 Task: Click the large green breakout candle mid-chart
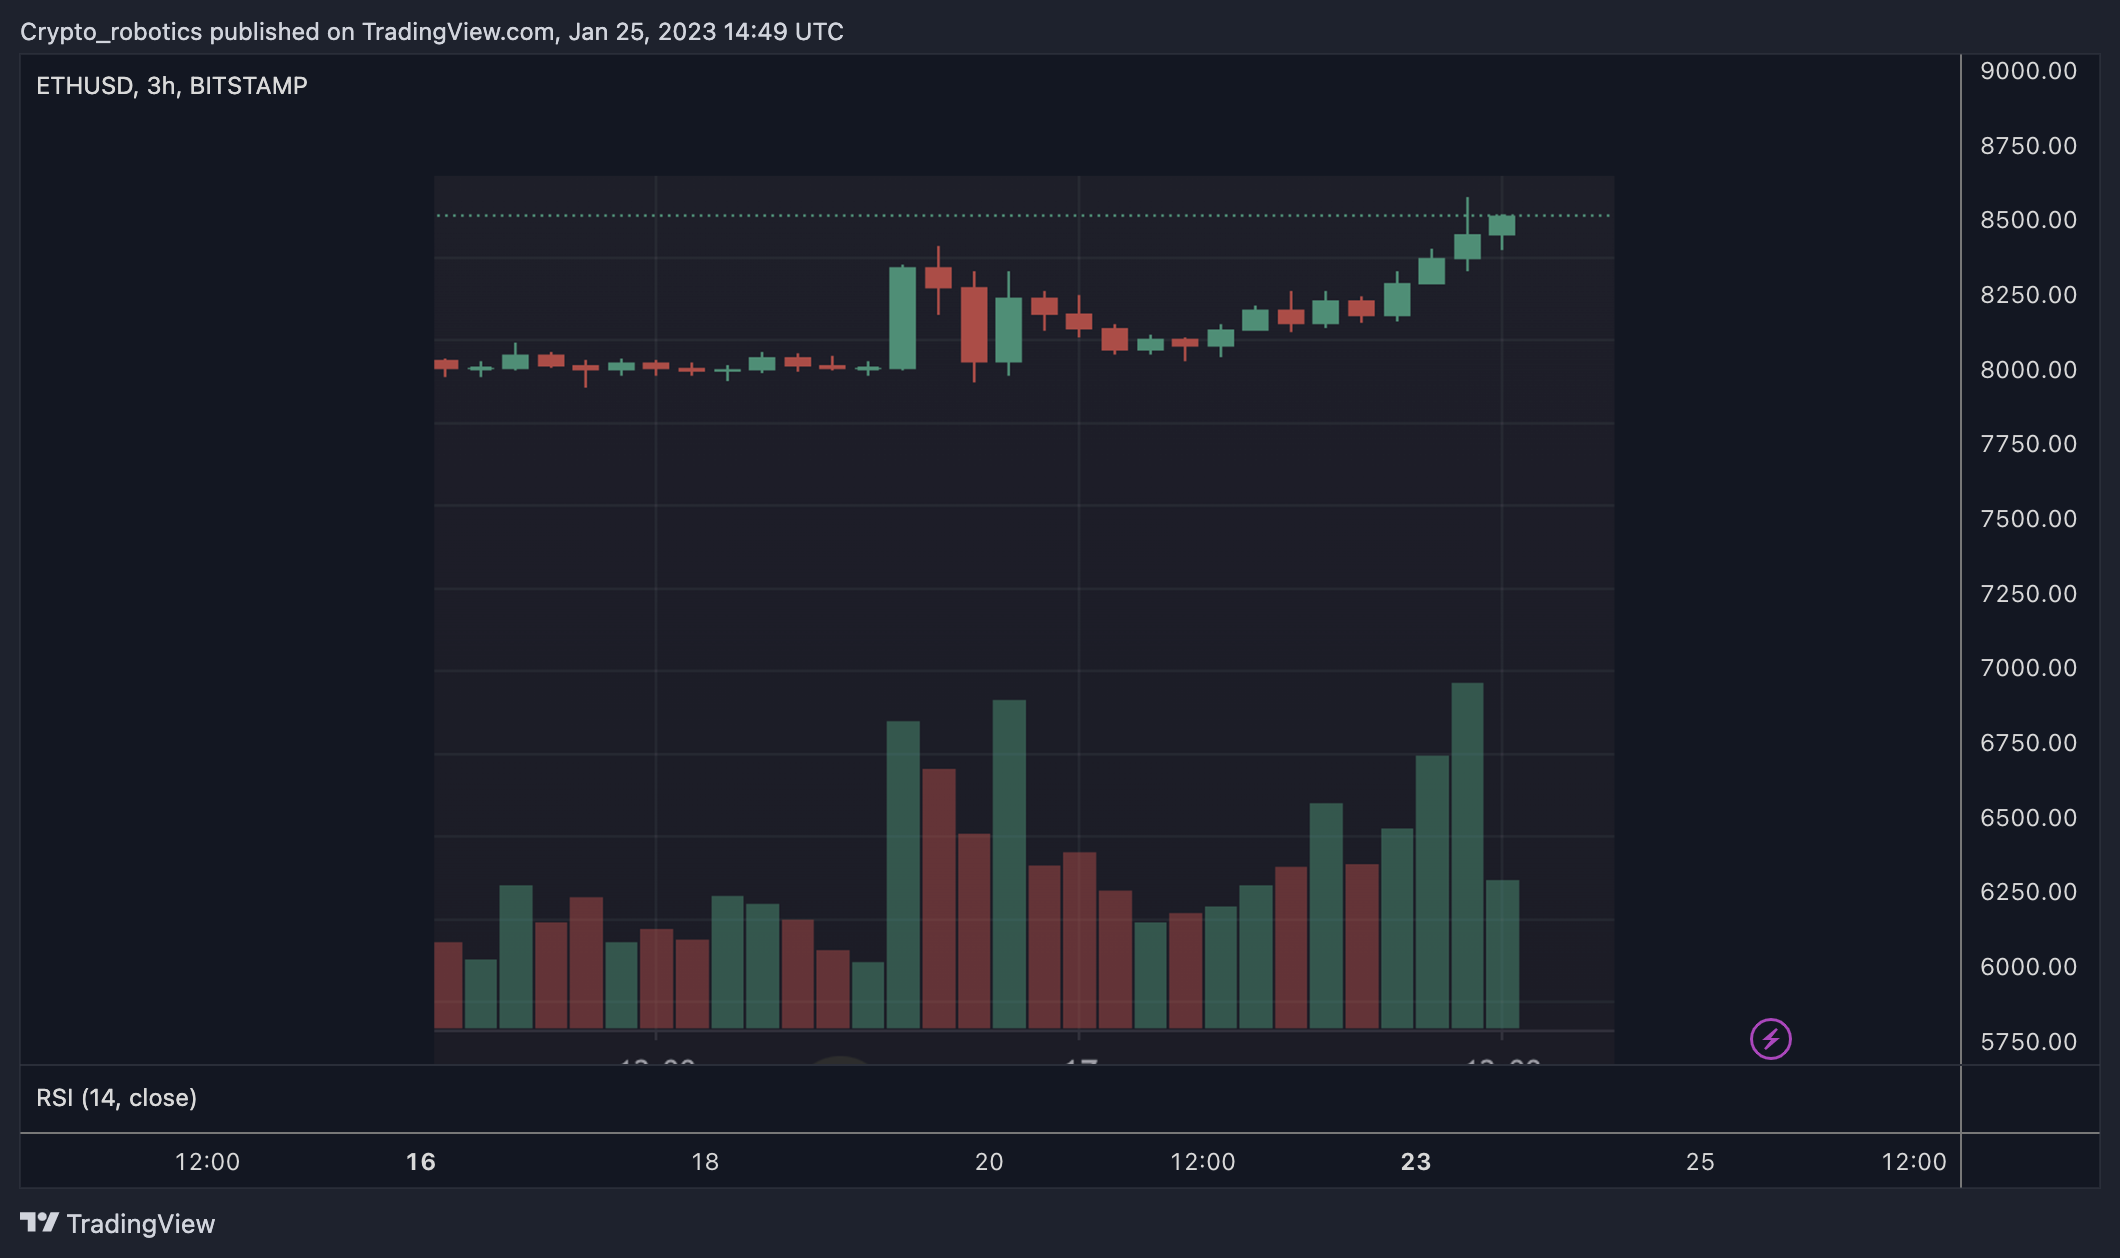[x=903, y=318]
